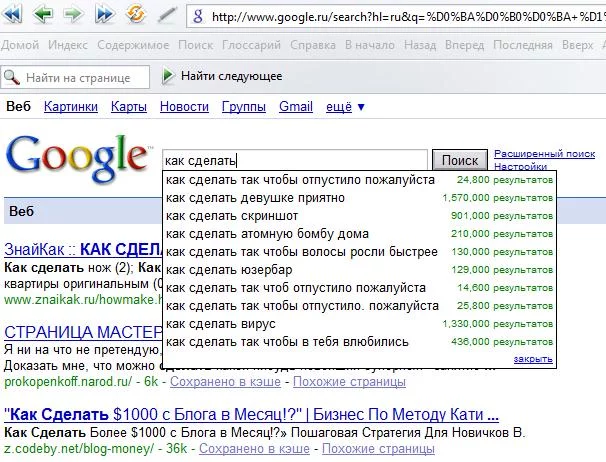
Task: Expand the 'ещё' dropdown menu
Action: 345,106
